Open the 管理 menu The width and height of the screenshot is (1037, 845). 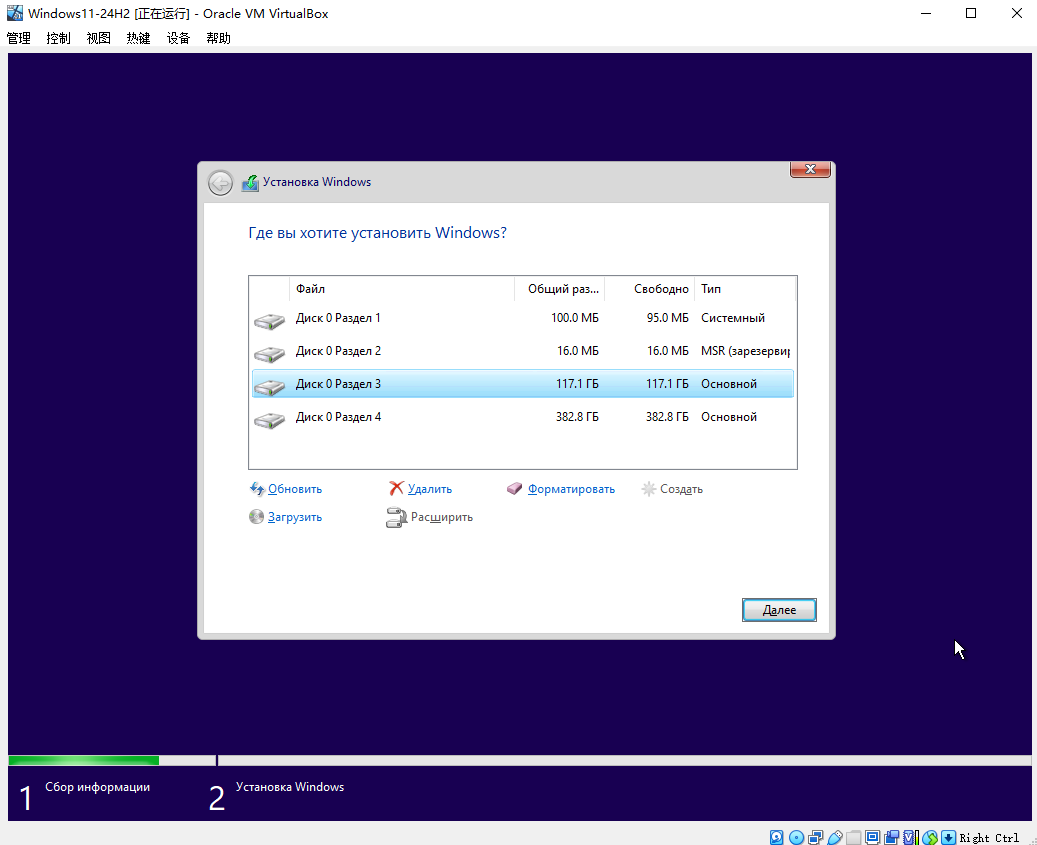click(x=19, y=38)
